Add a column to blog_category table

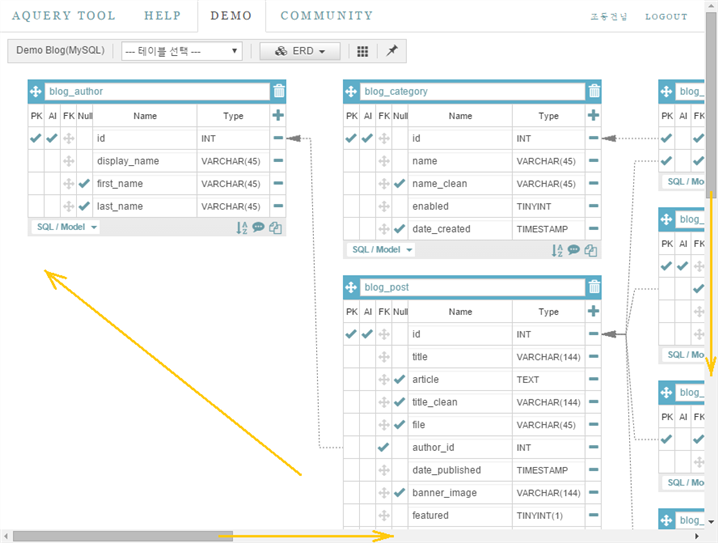(594, 116)
